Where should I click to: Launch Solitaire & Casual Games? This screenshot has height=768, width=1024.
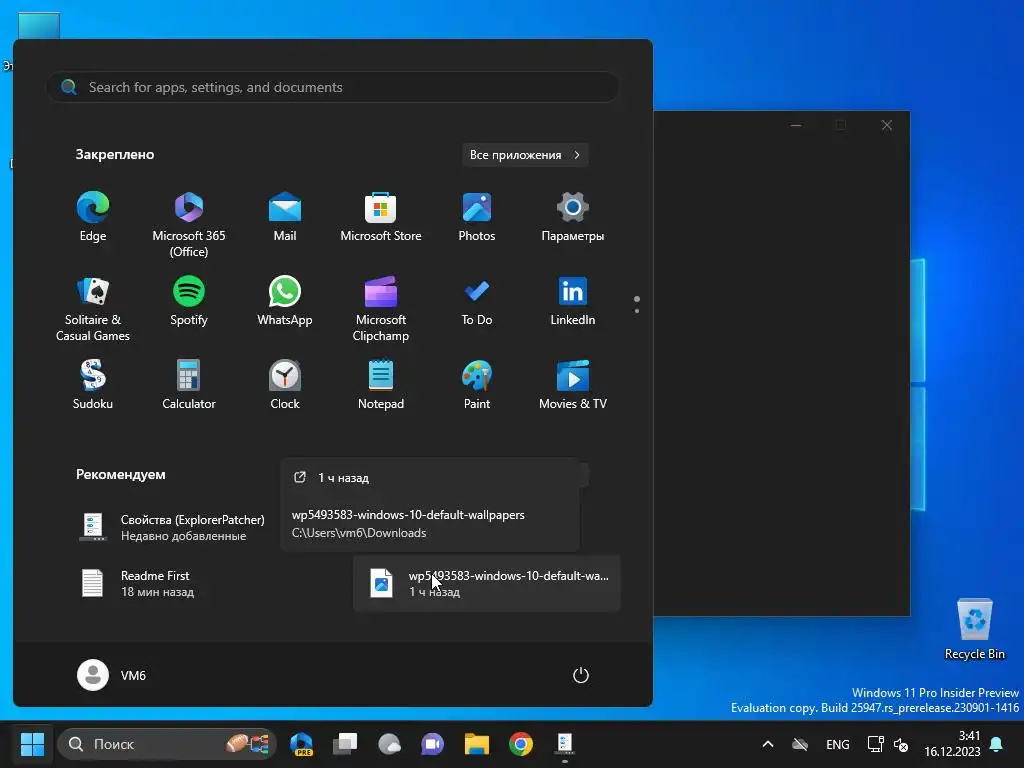pos(93,309)
